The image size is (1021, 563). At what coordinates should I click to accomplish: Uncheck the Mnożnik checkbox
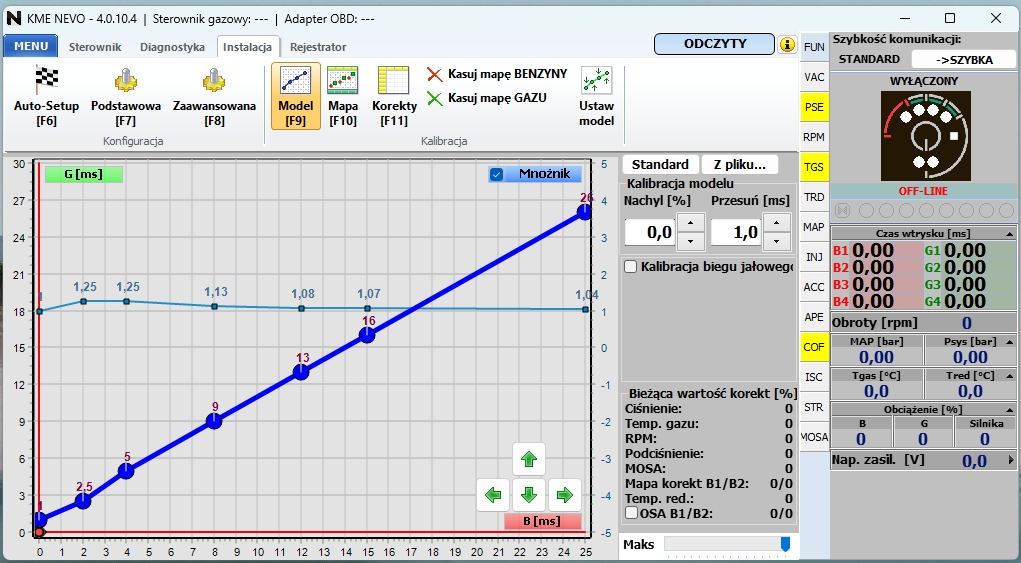click(x=496, y=174)
